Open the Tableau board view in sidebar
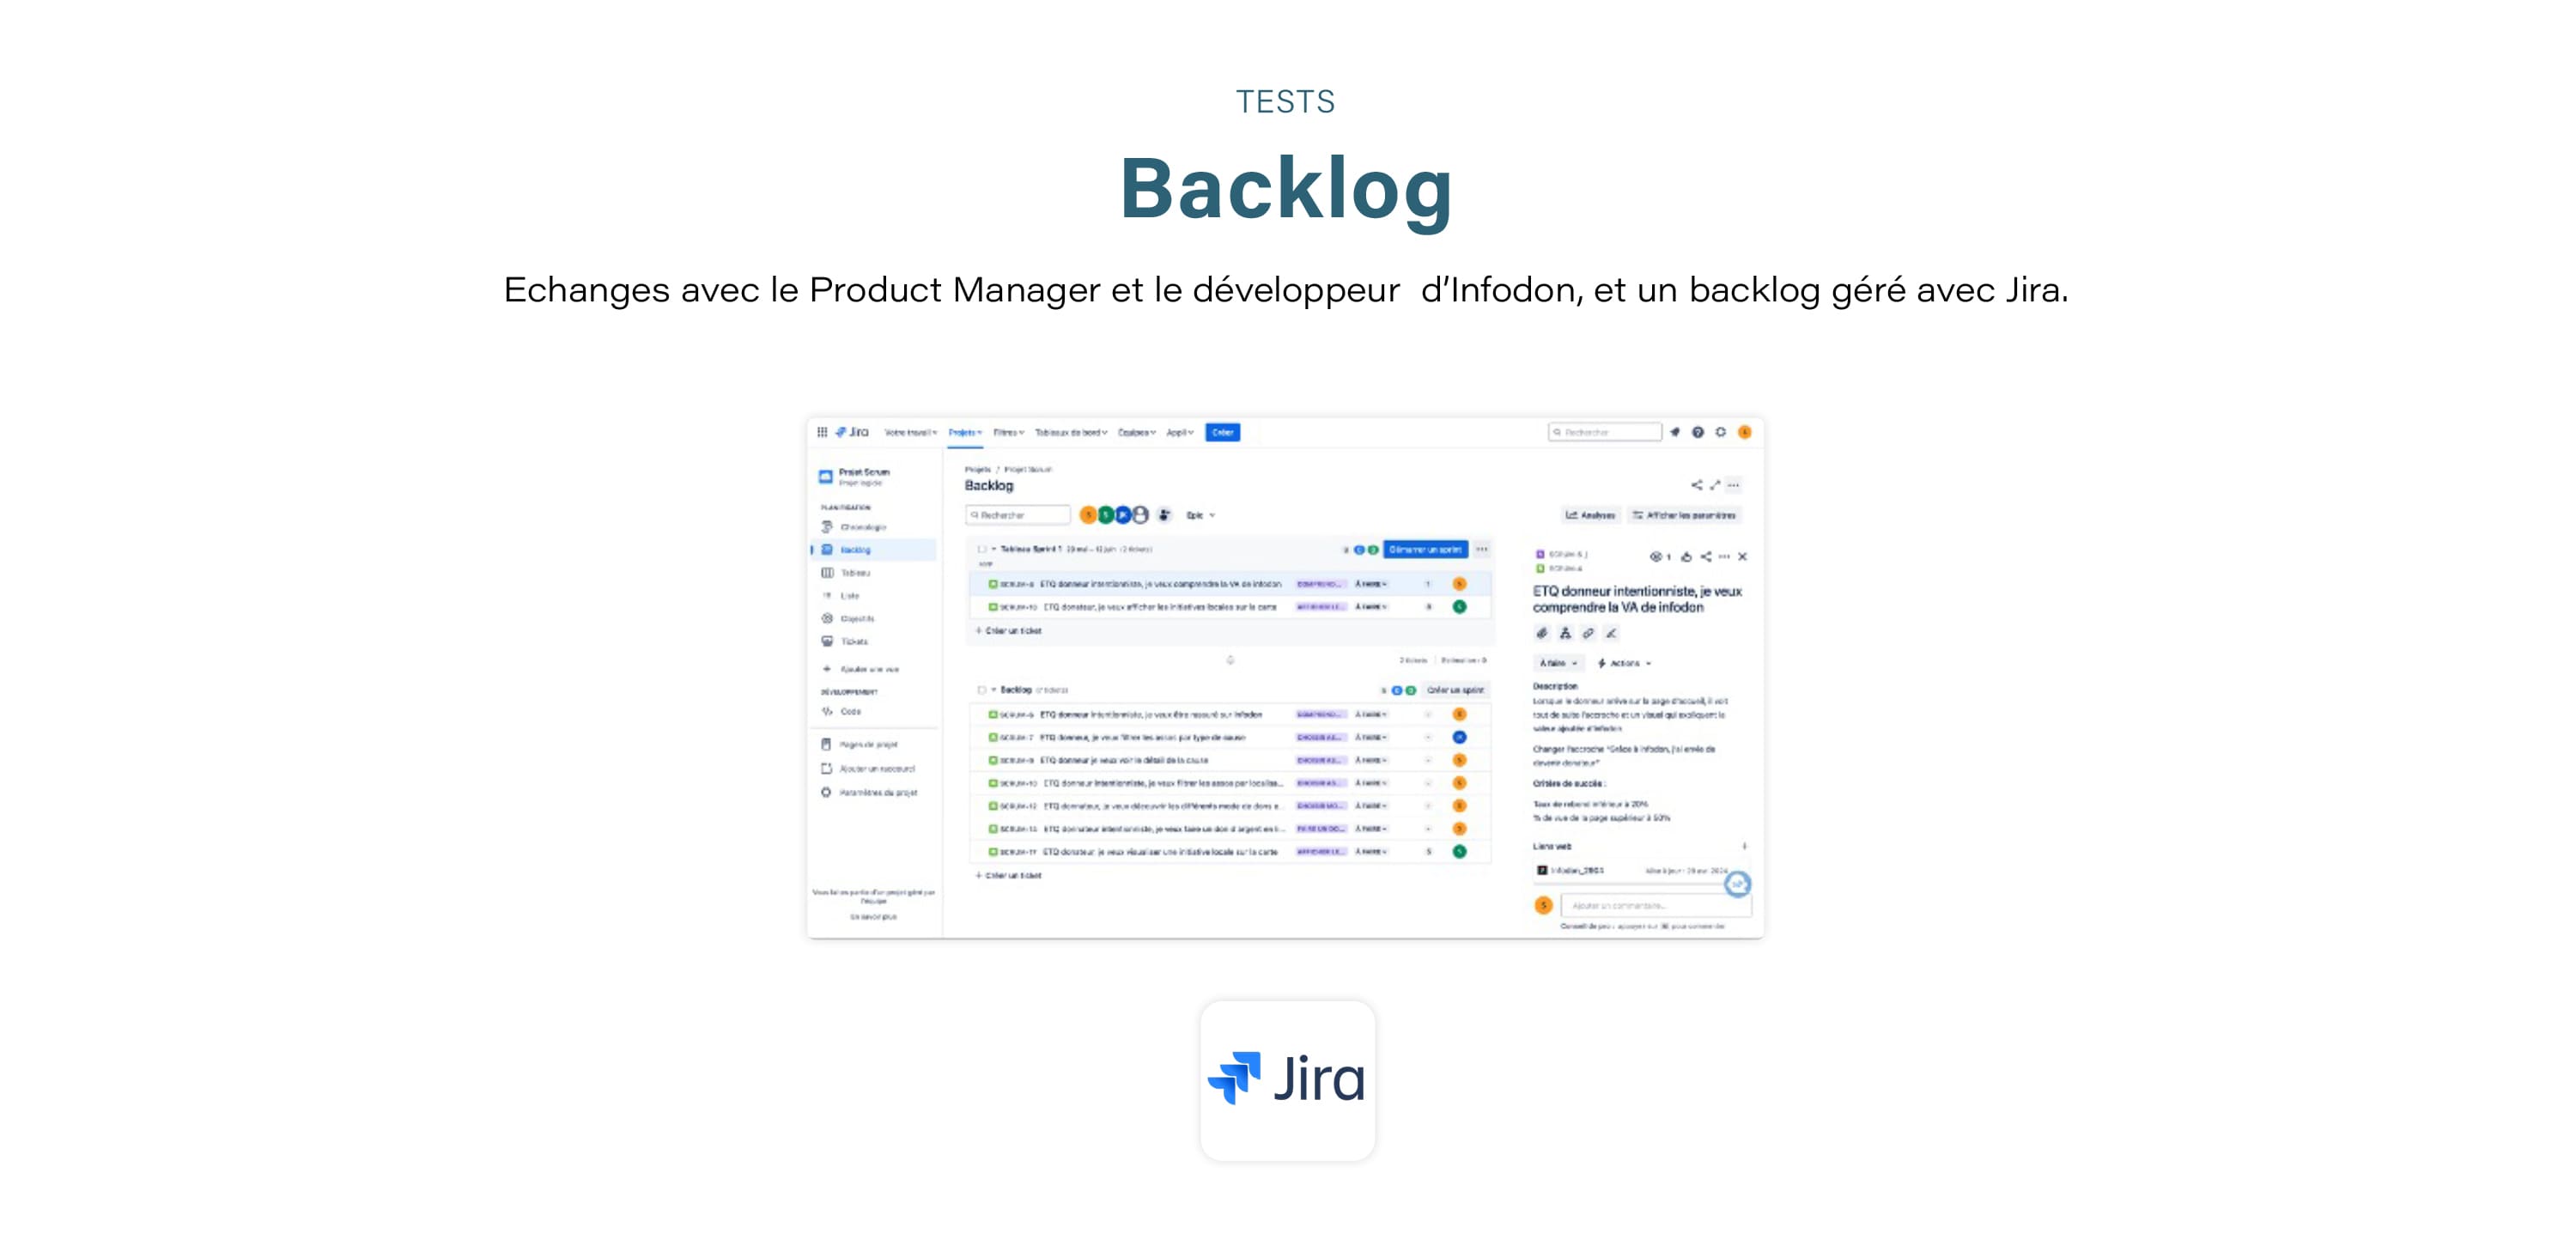This screenshot has height=1252, width=2576. point(846,573)
